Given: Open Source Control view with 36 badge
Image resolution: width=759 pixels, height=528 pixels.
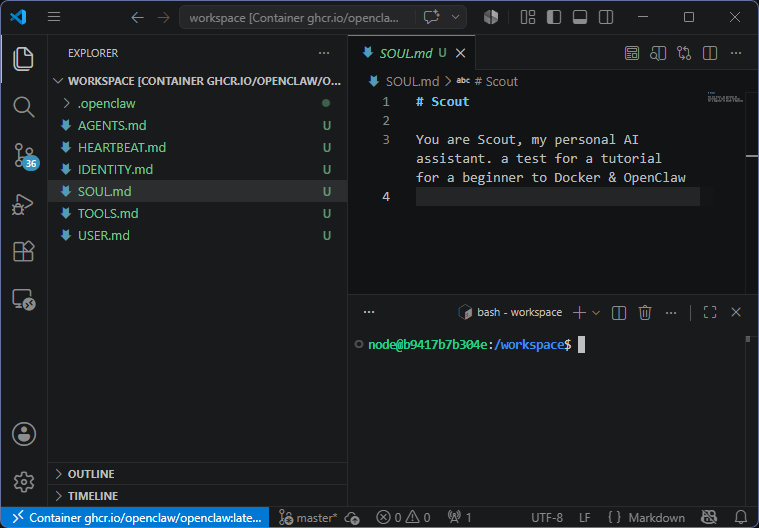Looking at the screenshot, I should [24, 155].
